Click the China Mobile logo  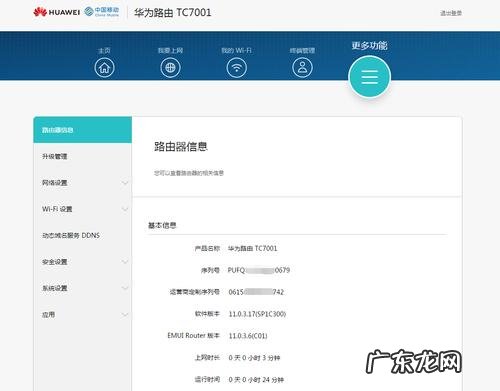click(x=102, y=12)
